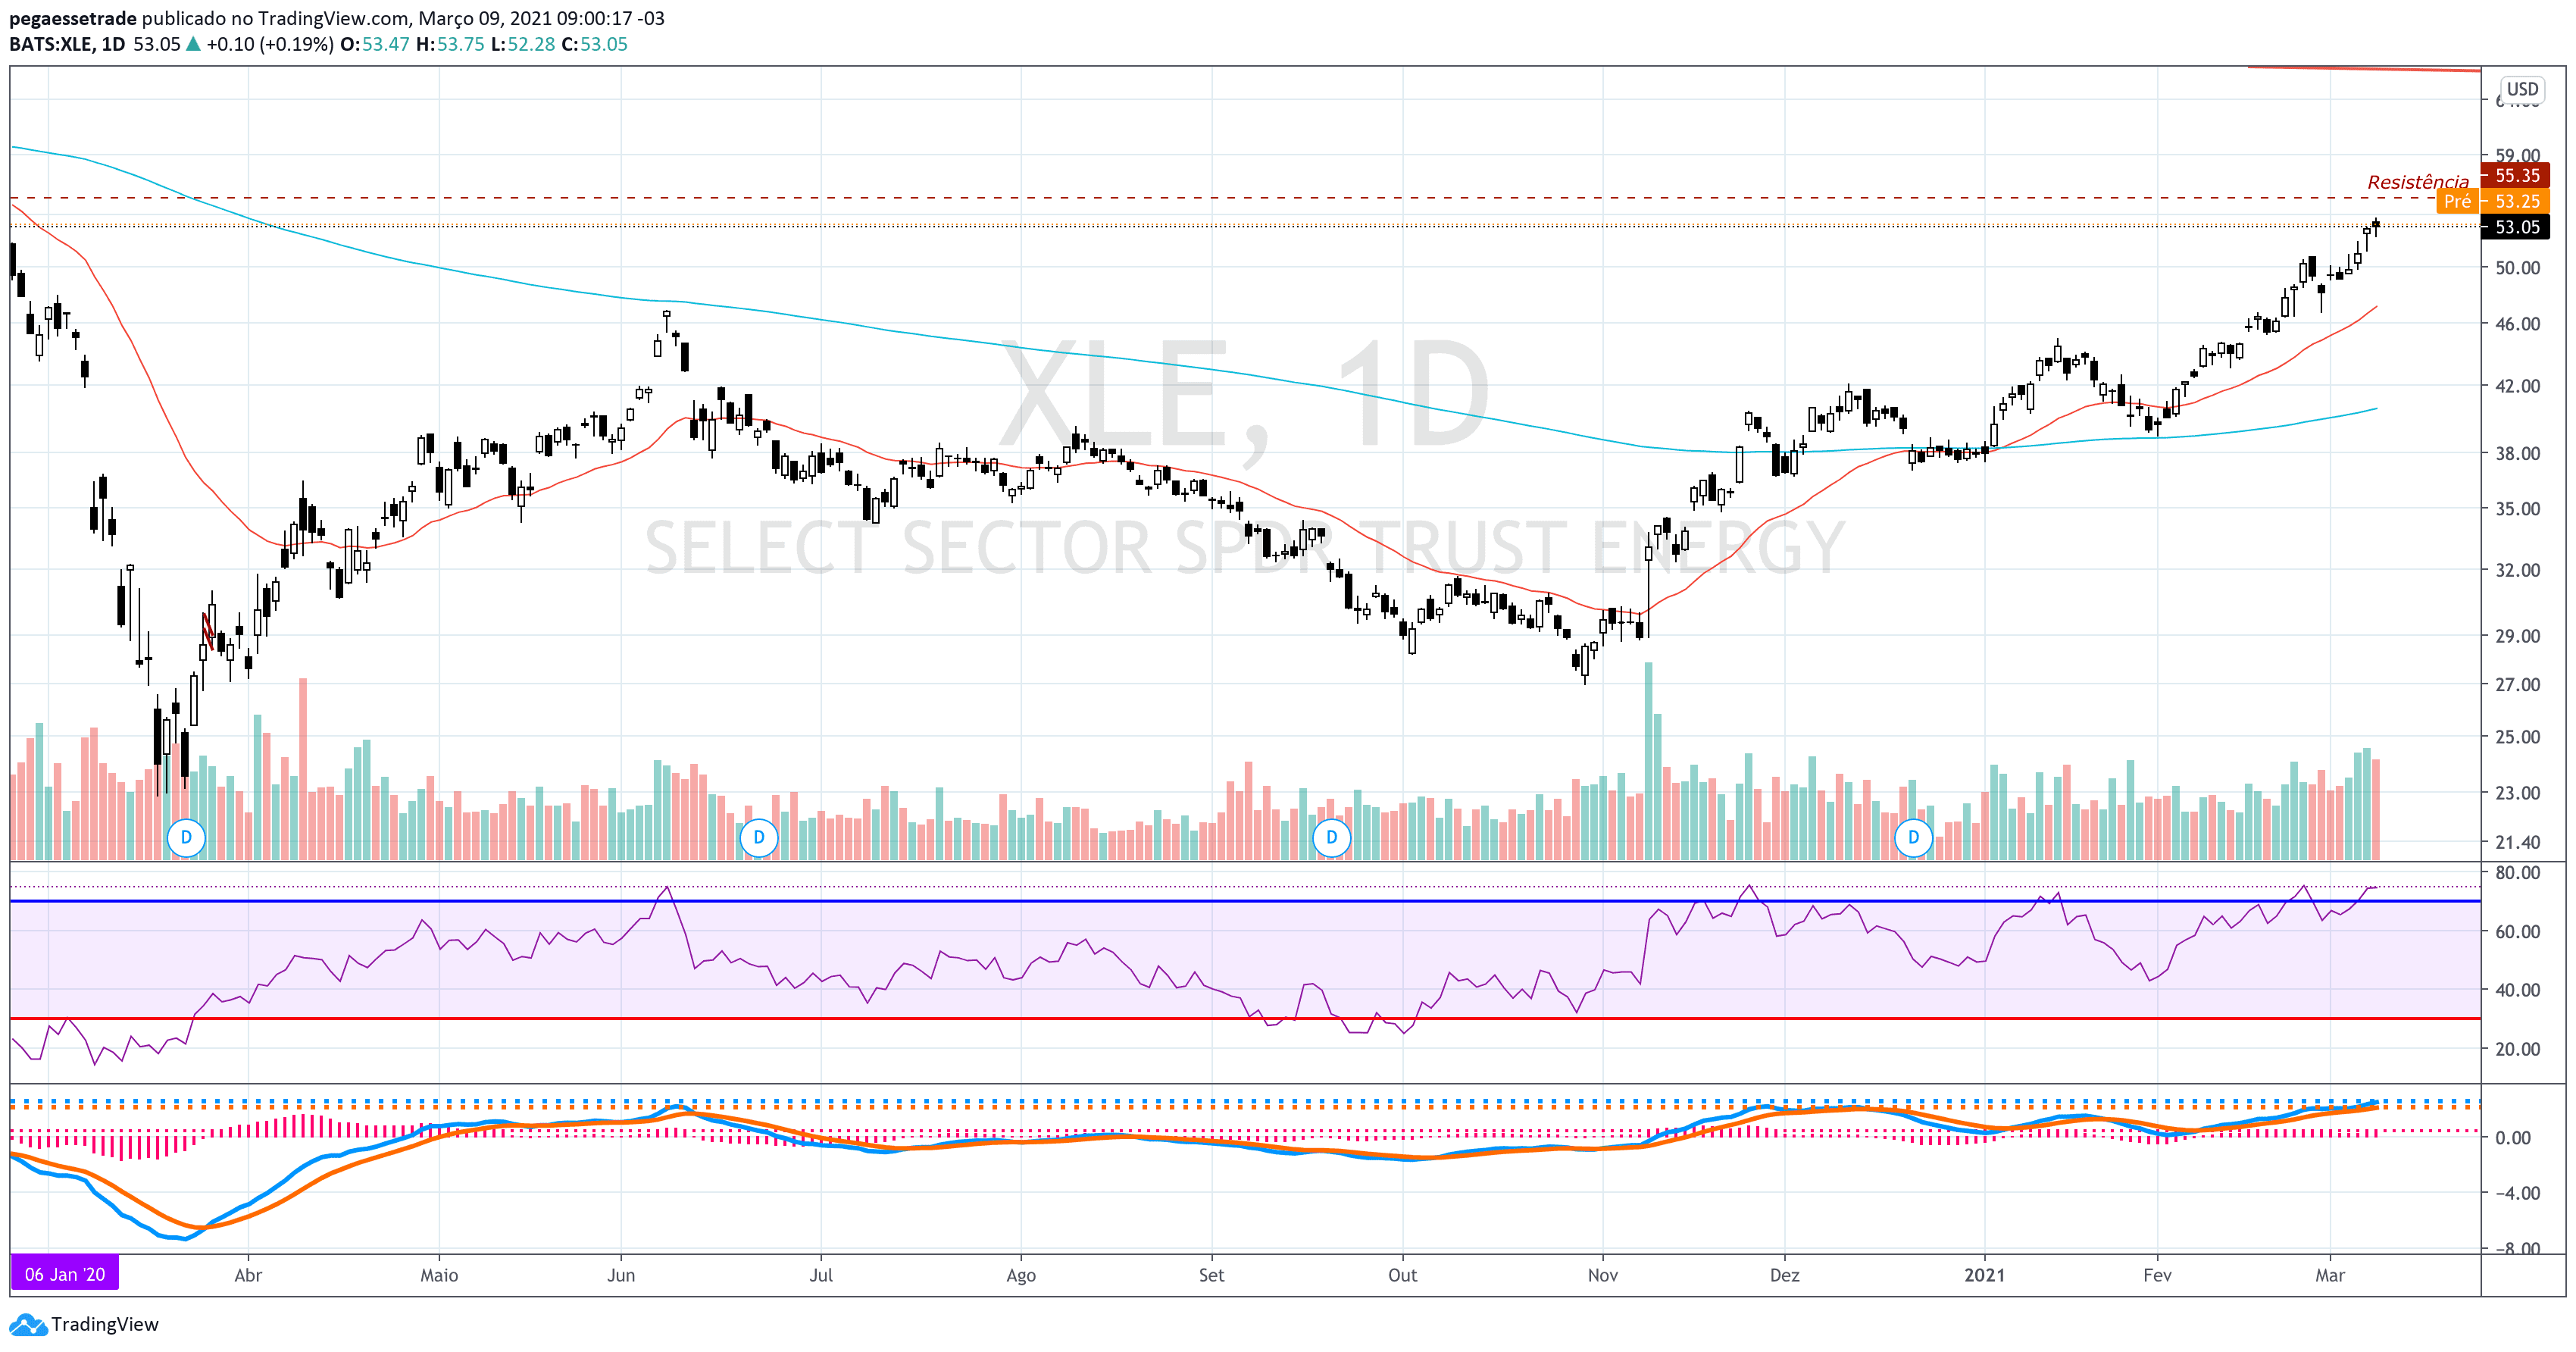Click the 25.00 price axis label
Image resolution: width=2576 pixels, height=1352 pixels.
[2517, 737]
